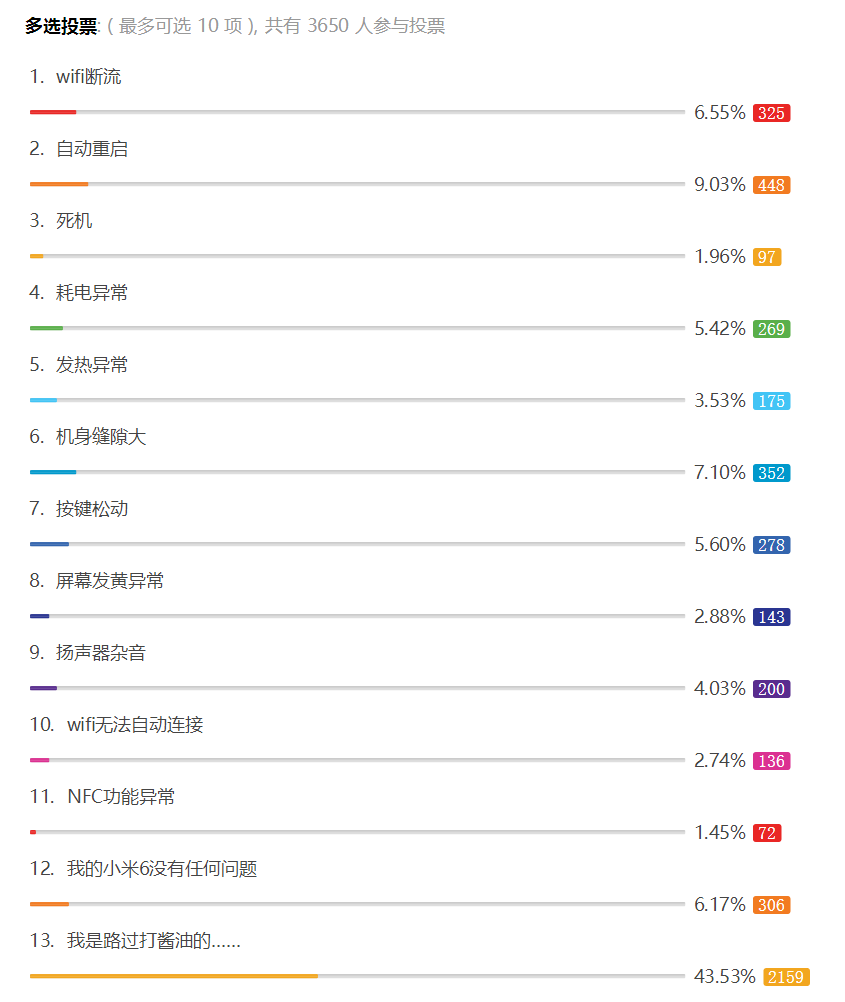Click the purple 200 vote badge
Viewport: 845px width, 1002px height.
(x=771, y=689)
